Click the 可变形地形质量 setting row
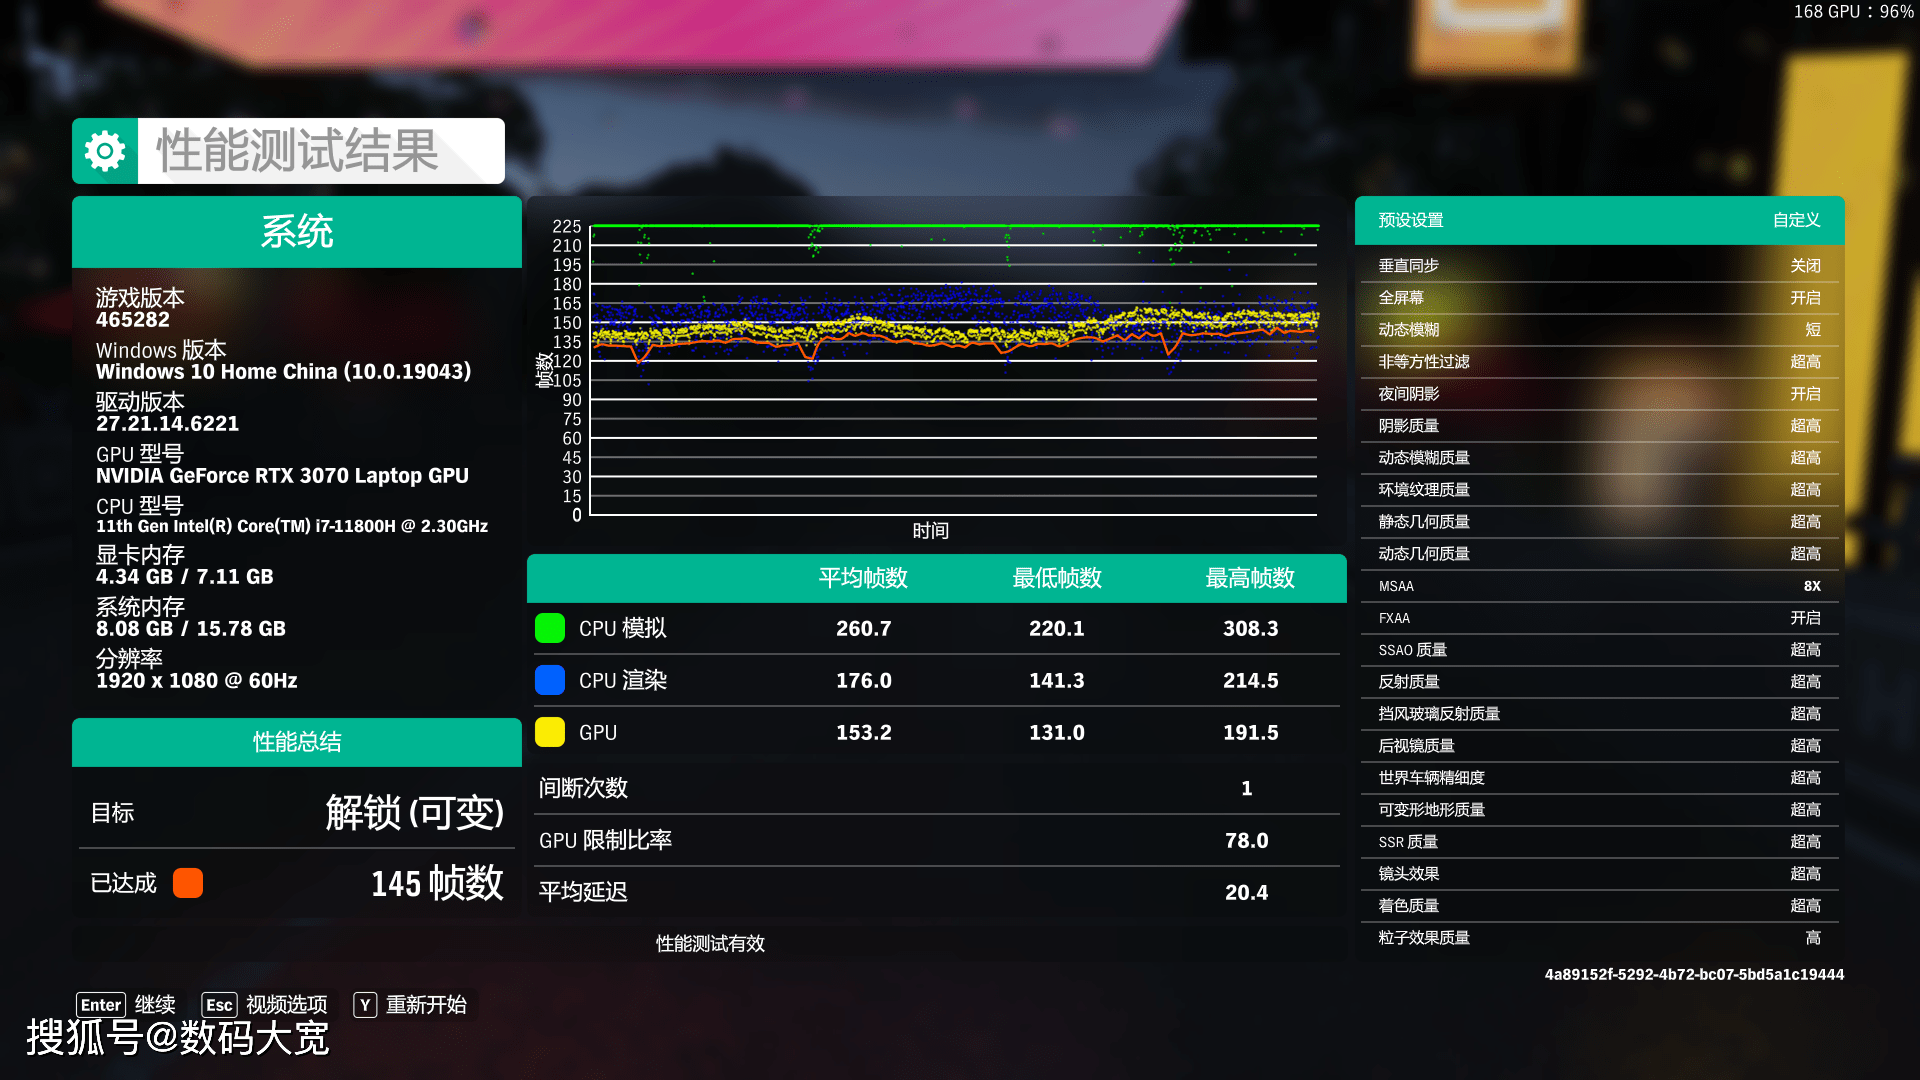This screenshot has height=1080, width=1920. [x=1600, y=810]
